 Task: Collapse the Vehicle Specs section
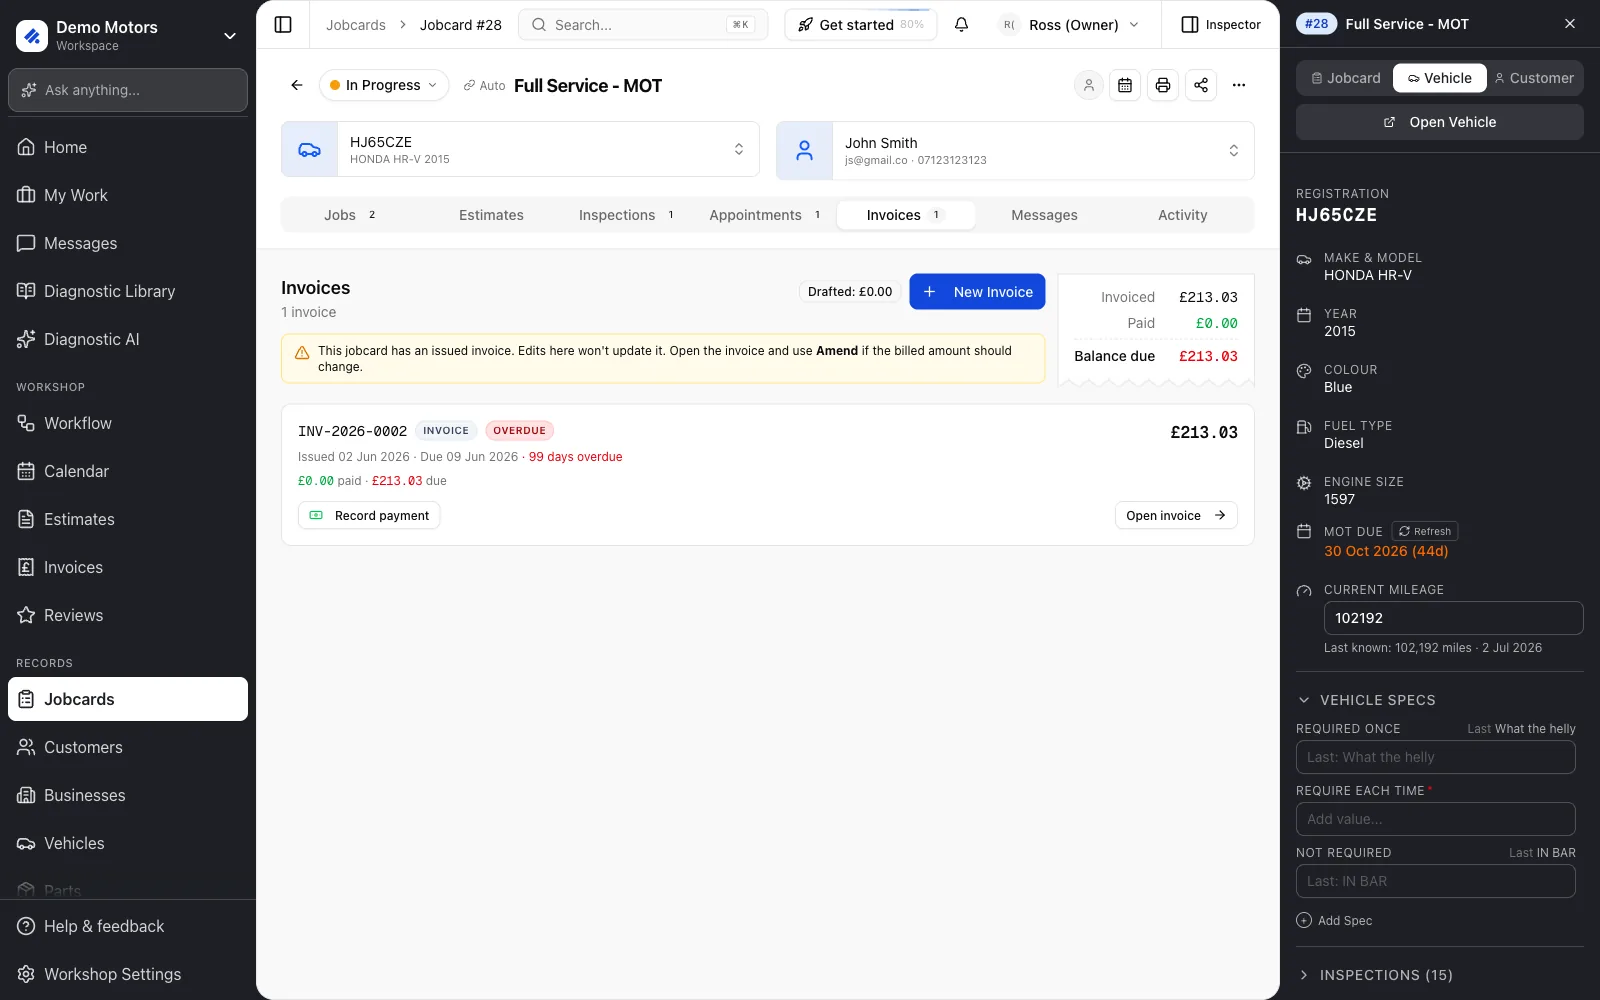1366,700
